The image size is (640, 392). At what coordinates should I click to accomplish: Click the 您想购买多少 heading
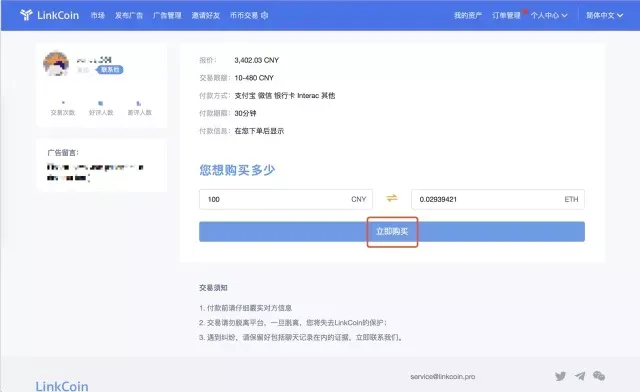click(237, 170)
